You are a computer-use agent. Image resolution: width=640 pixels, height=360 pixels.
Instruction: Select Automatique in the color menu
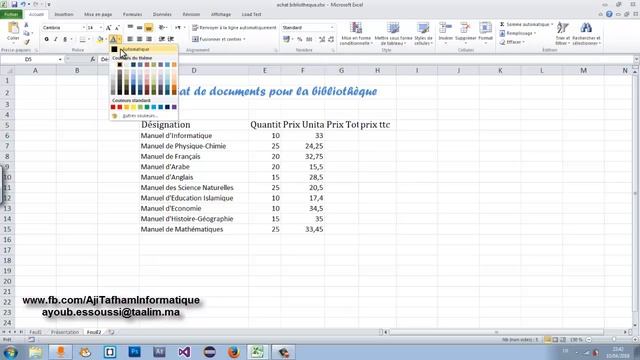144,49
